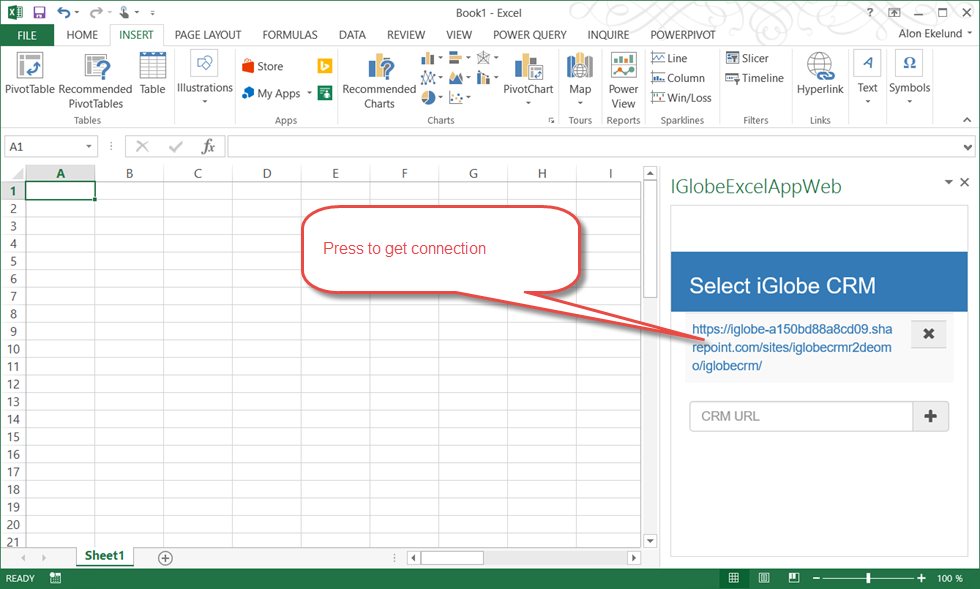Switch to Normal view
This screenshot has width=980, height=589.
(734, 578)
